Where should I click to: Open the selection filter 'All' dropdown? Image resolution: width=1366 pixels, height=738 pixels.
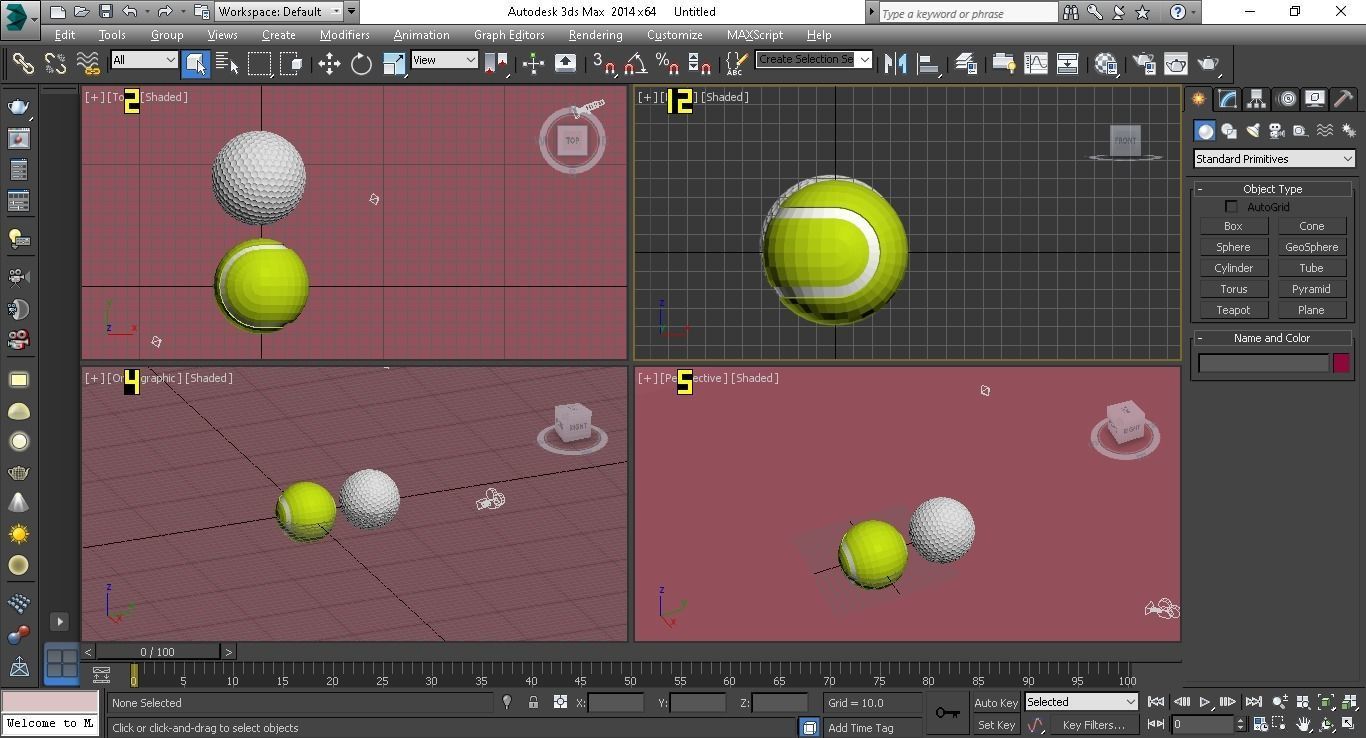coord(144,60)
